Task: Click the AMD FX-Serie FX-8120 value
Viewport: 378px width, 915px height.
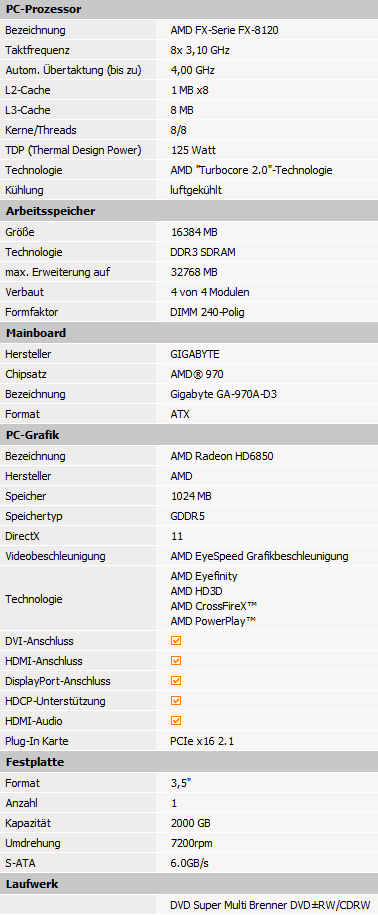Action: point(224,30)
